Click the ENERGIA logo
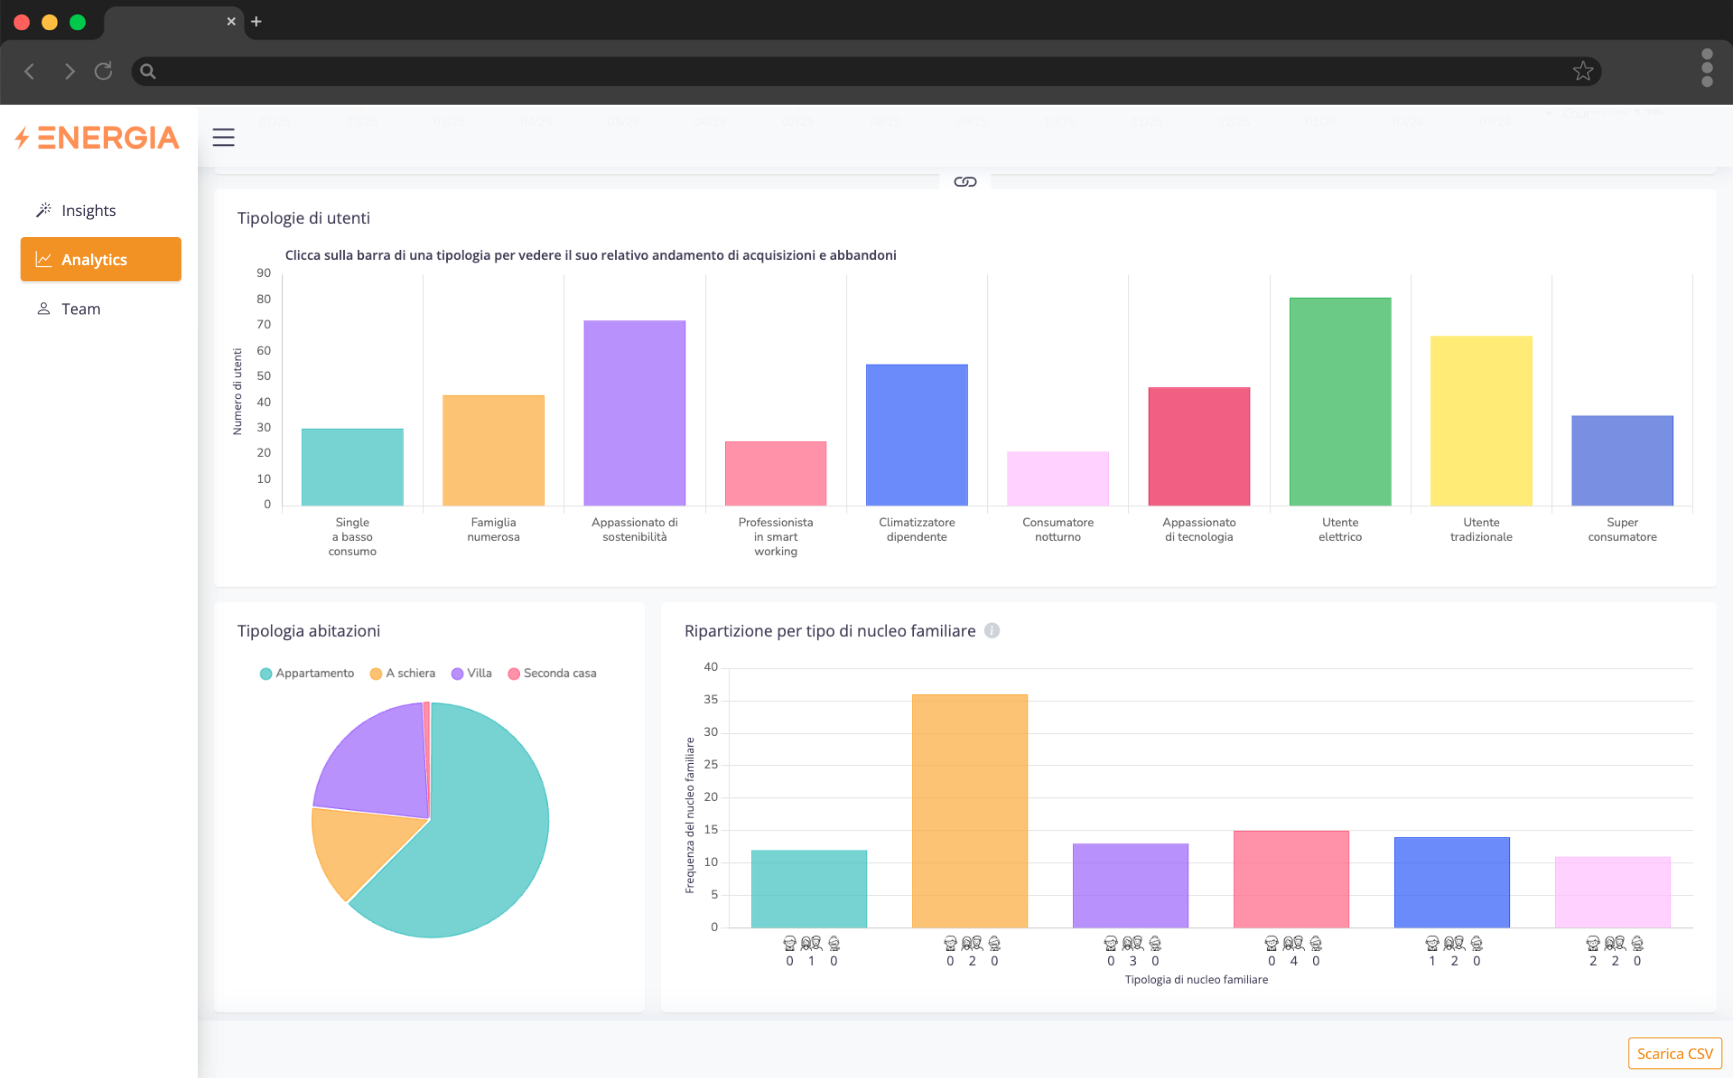1733x1078 pixels. click(x=98, y=138)
